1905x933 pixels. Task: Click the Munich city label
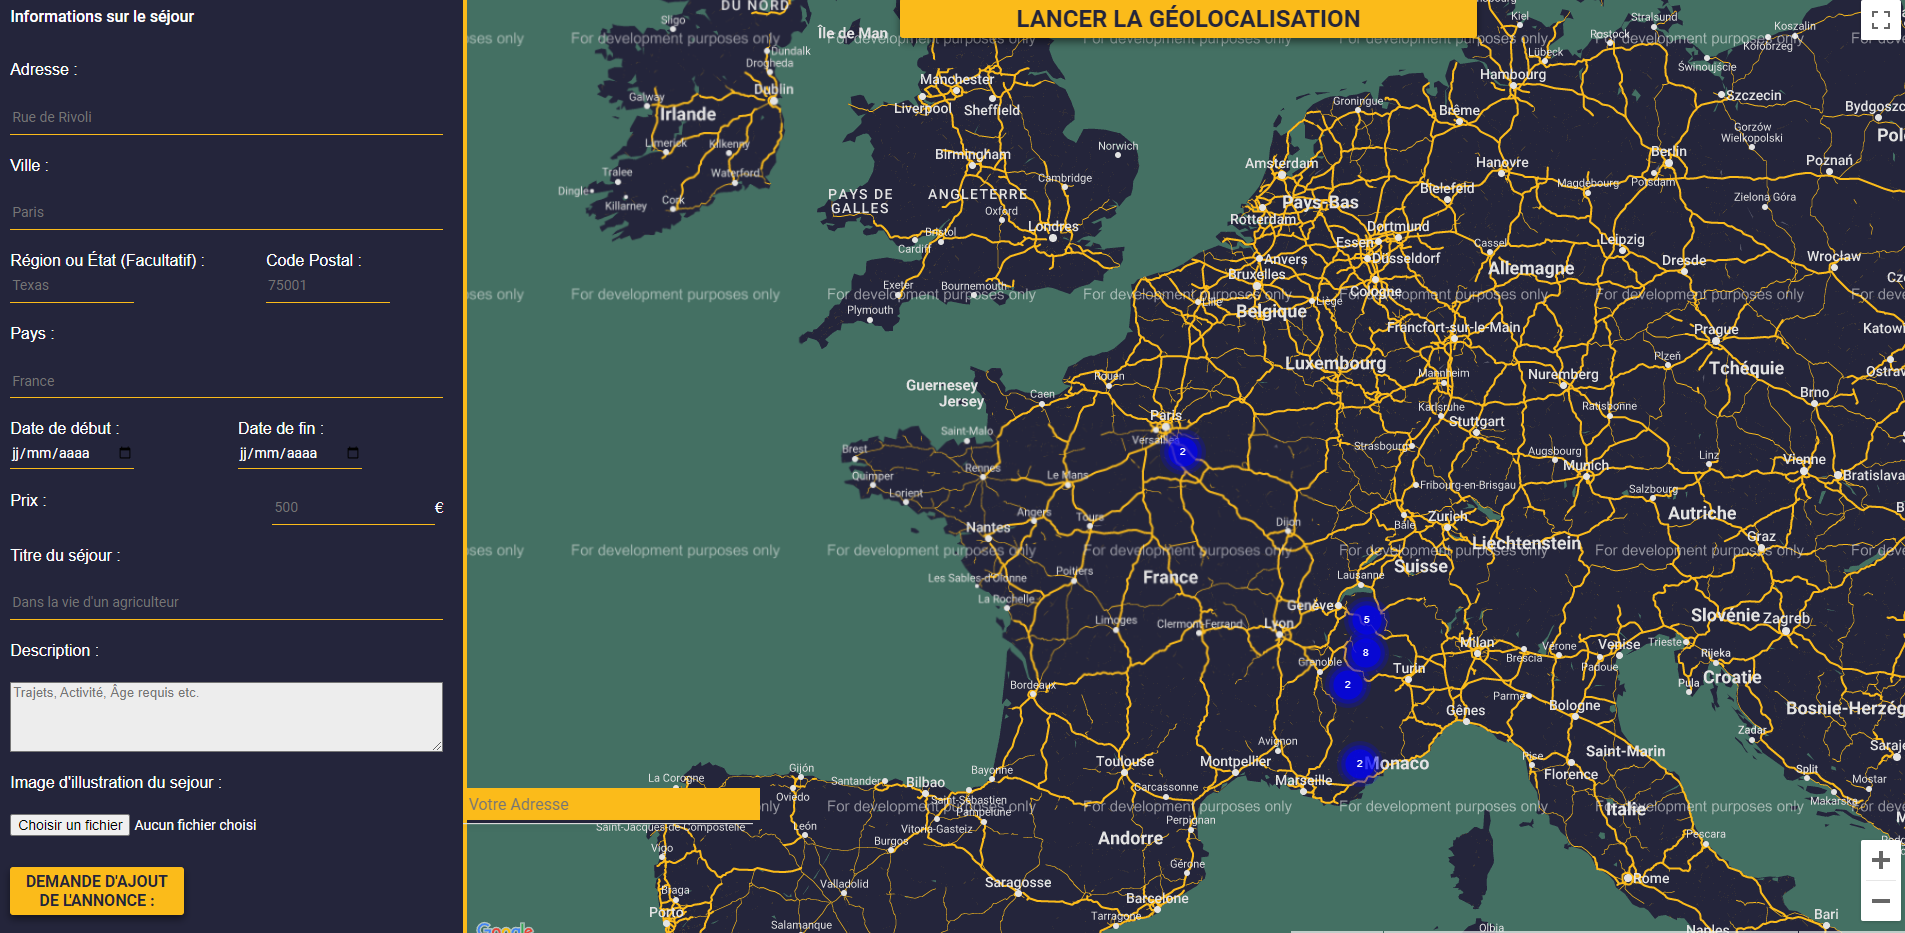(x=1586, y=465)
